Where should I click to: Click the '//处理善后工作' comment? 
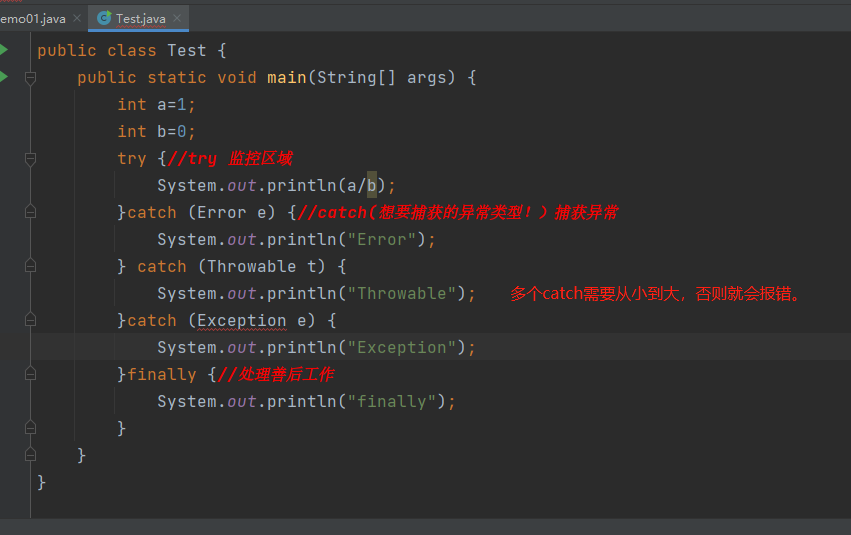[x=276, y=374]
